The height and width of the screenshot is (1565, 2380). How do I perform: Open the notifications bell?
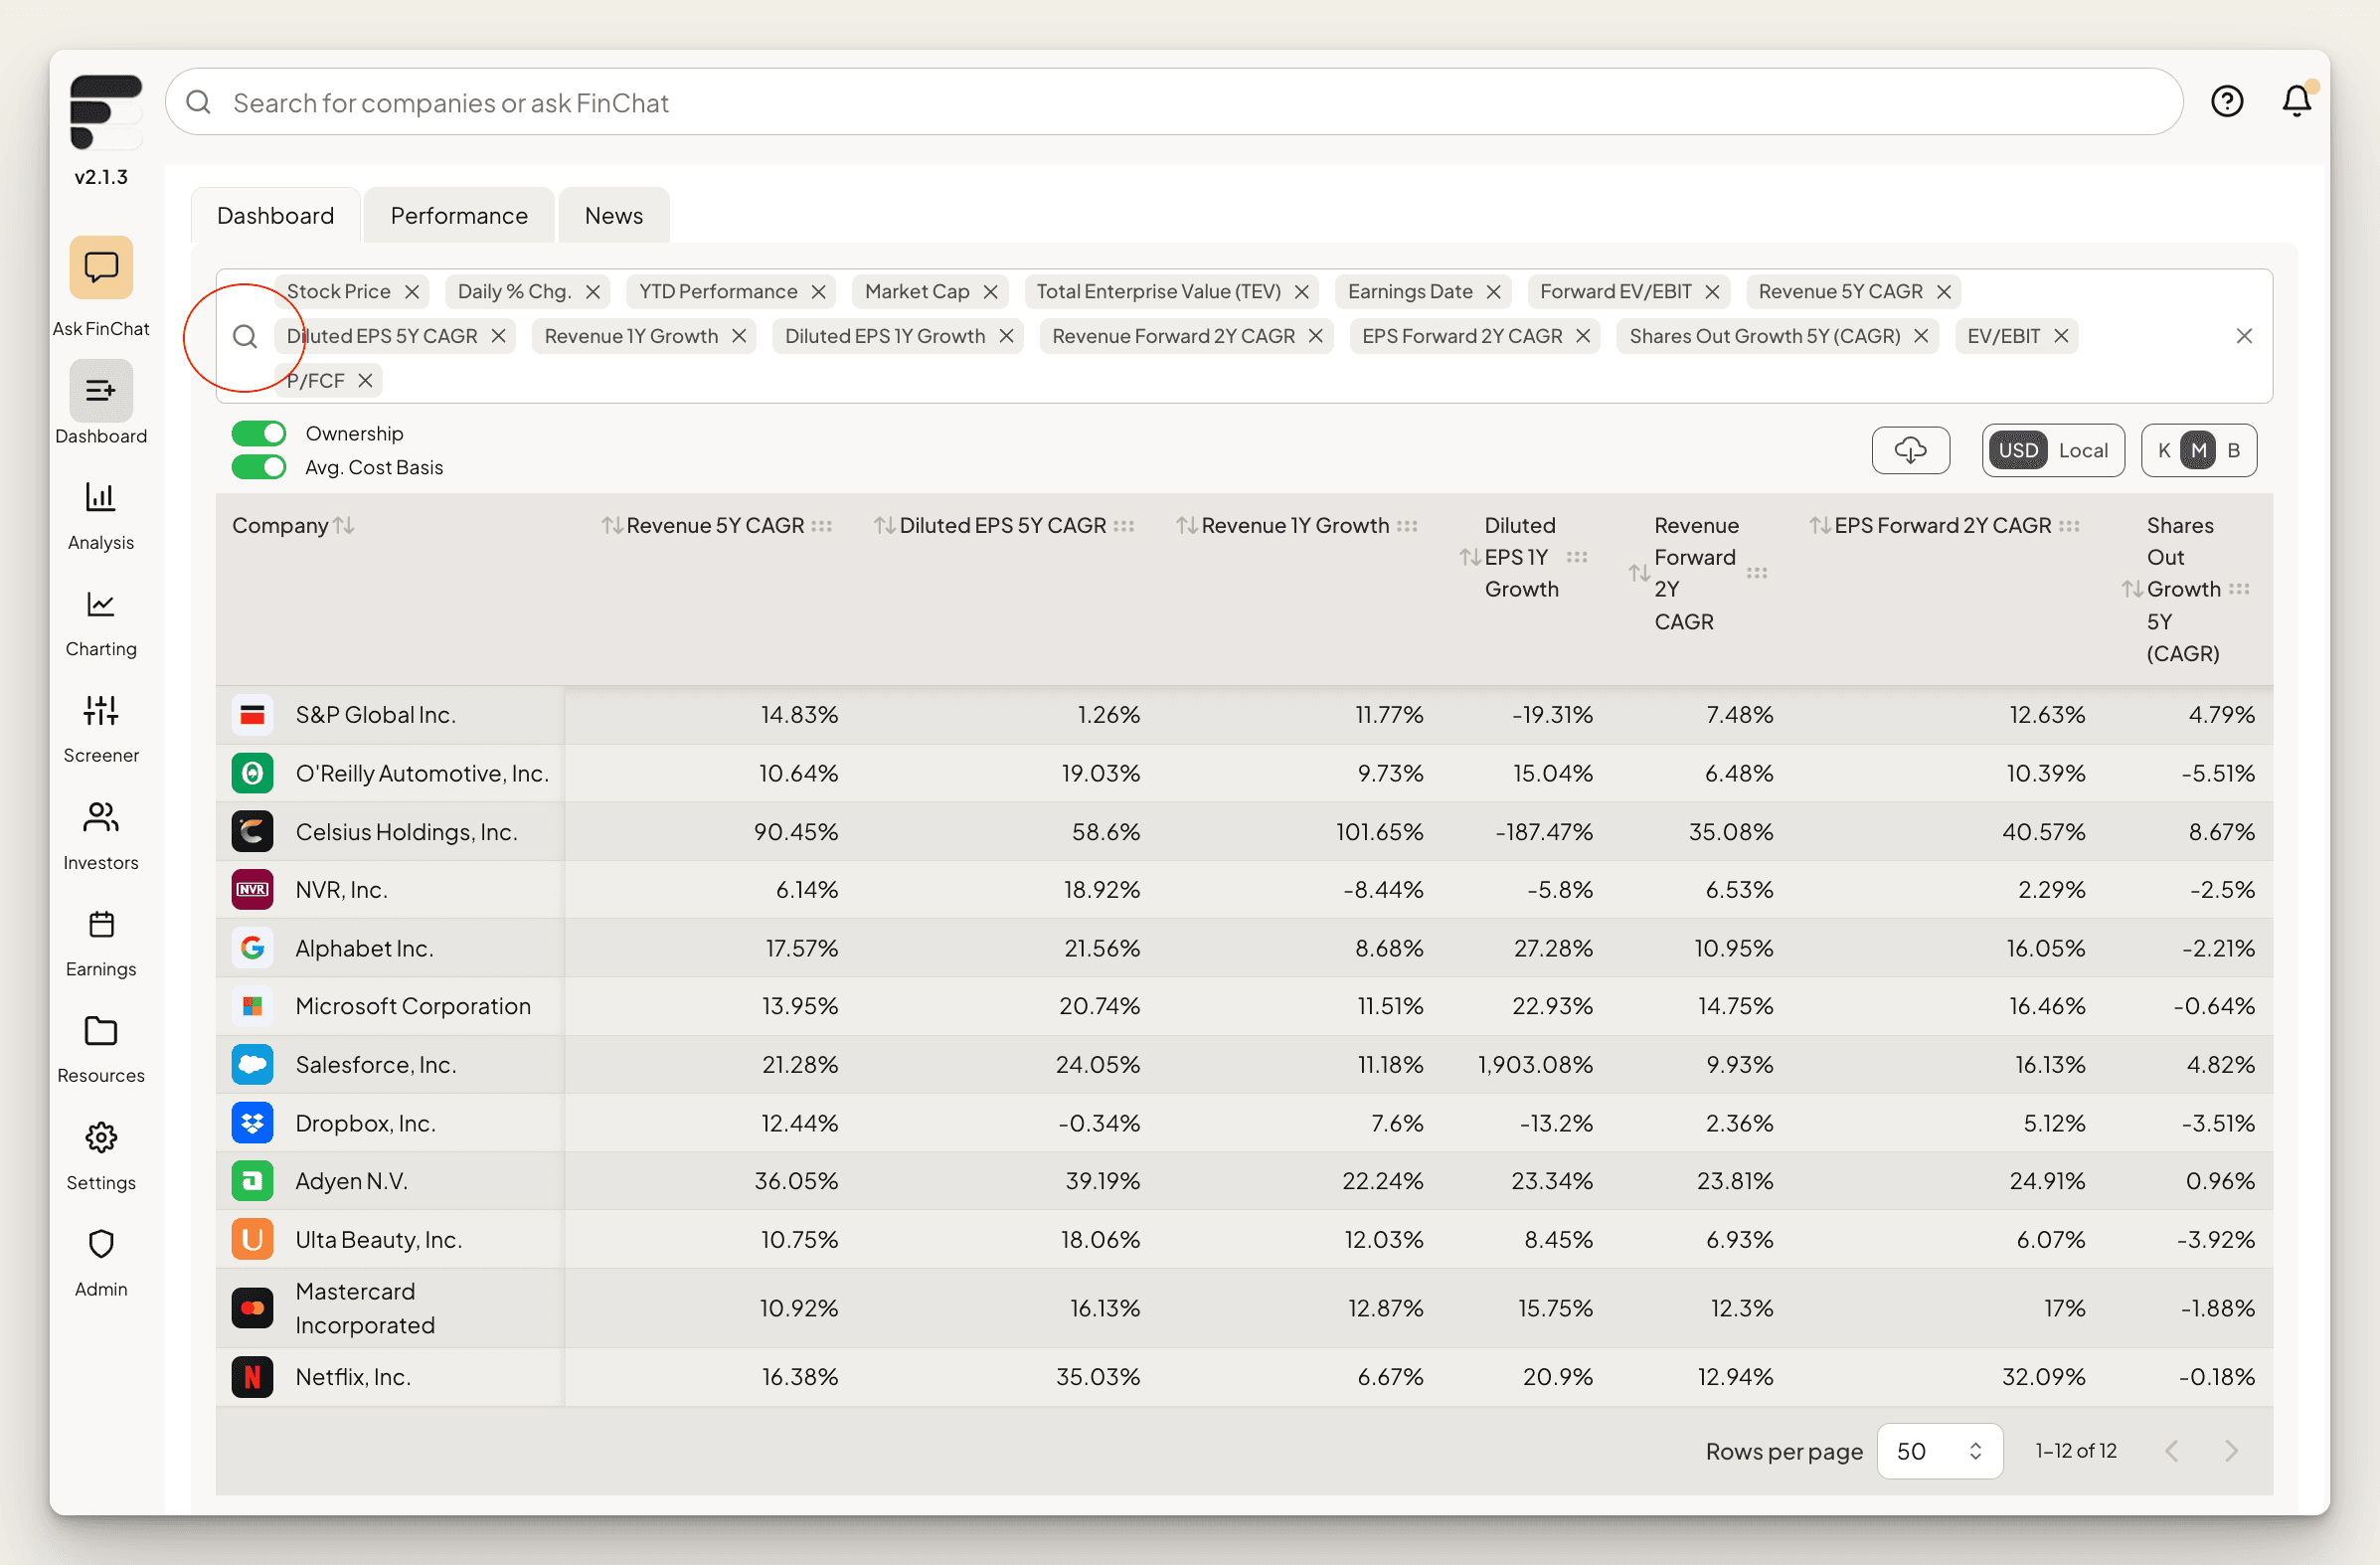[2297, 101]
